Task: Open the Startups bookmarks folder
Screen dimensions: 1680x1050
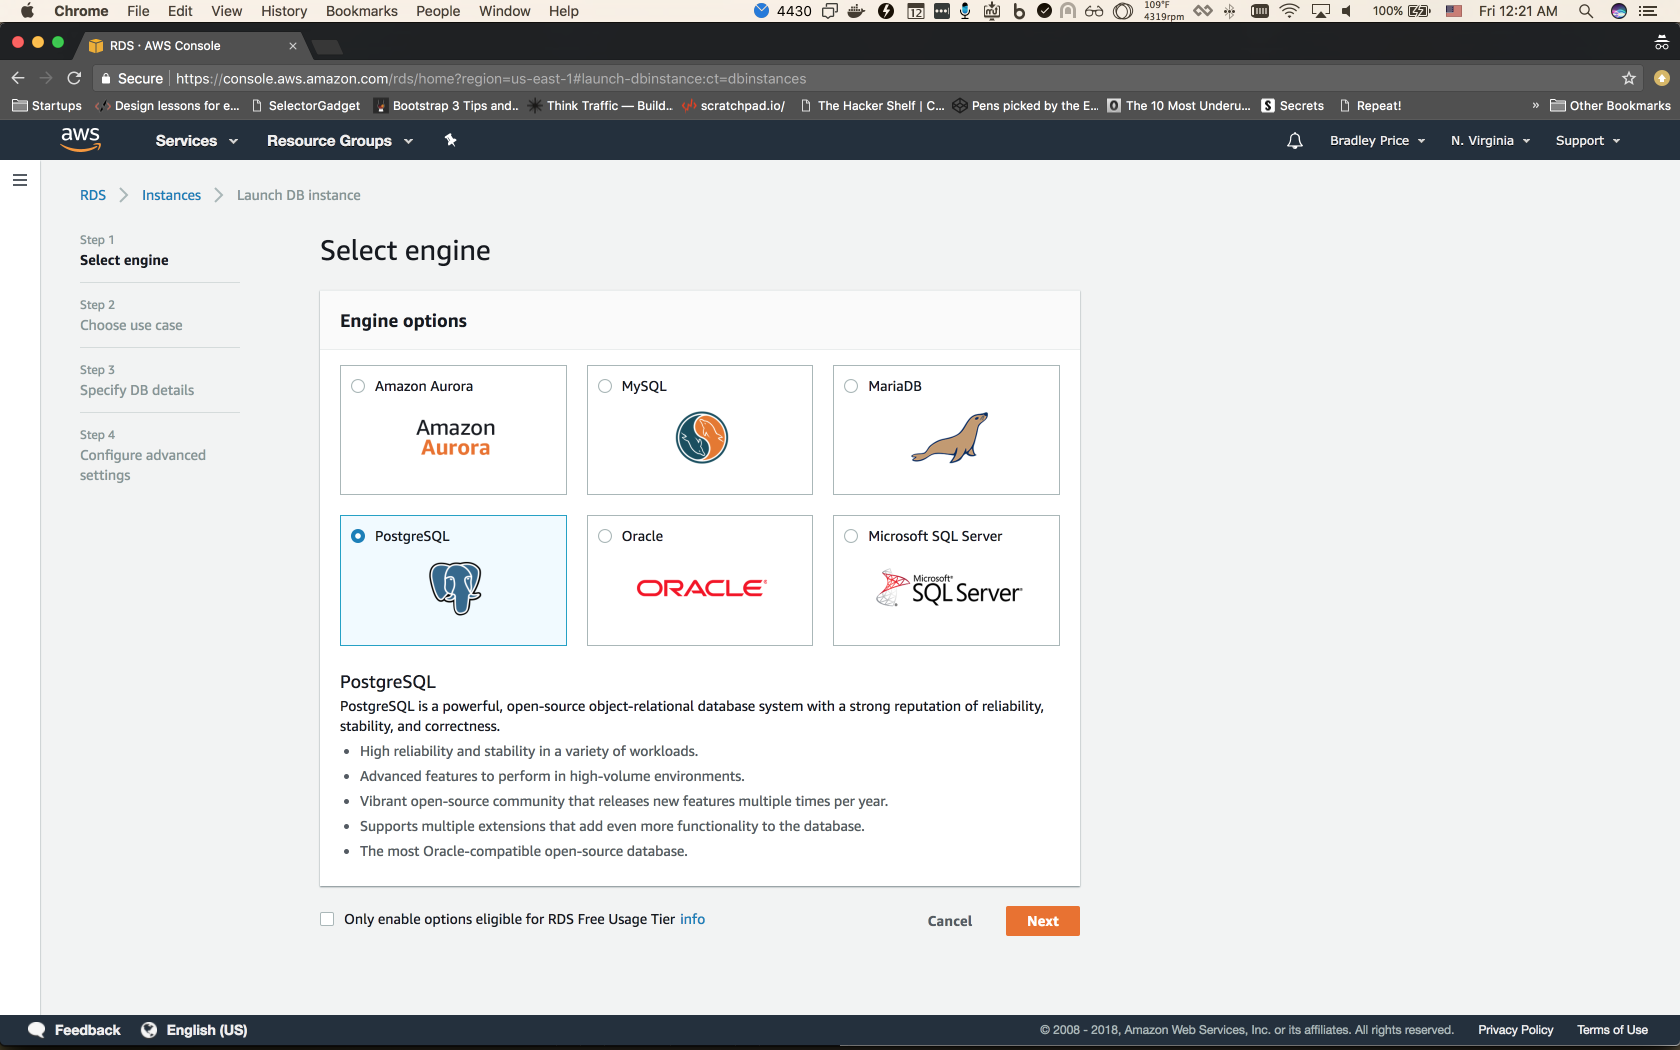Action: point(47,106)
